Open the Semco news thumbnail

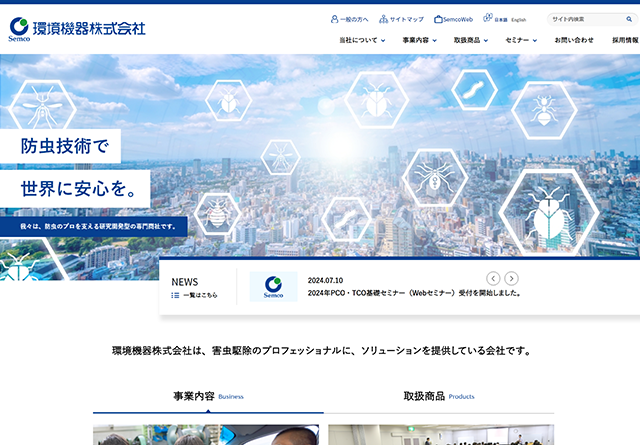point(273,287)
